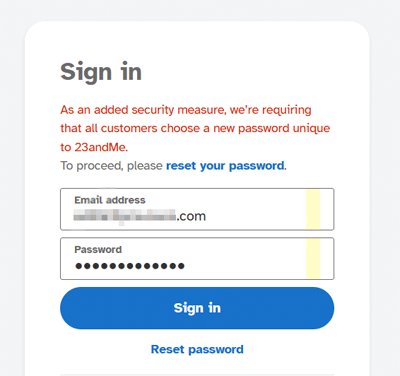The image size is (400, 376).
Task: Click the blurred email address text
Action: tap(125, 215)
